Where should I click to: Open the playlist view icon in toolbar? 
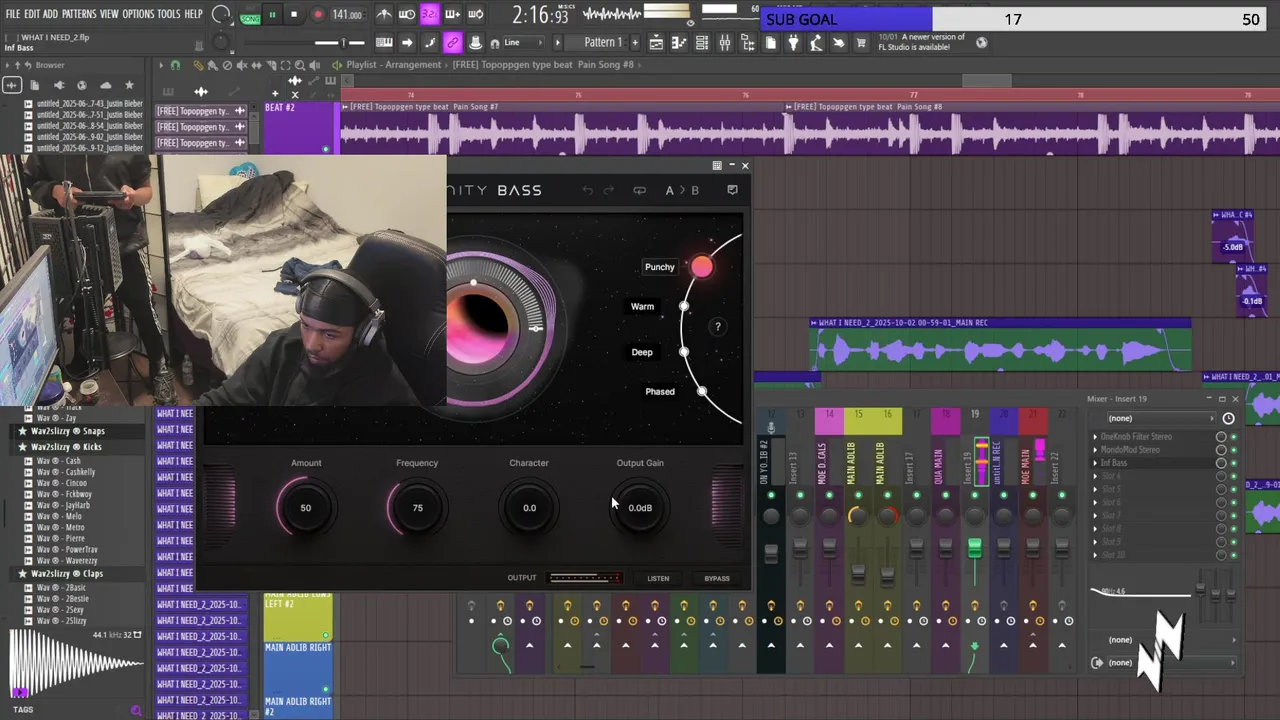tap(656, 43)
